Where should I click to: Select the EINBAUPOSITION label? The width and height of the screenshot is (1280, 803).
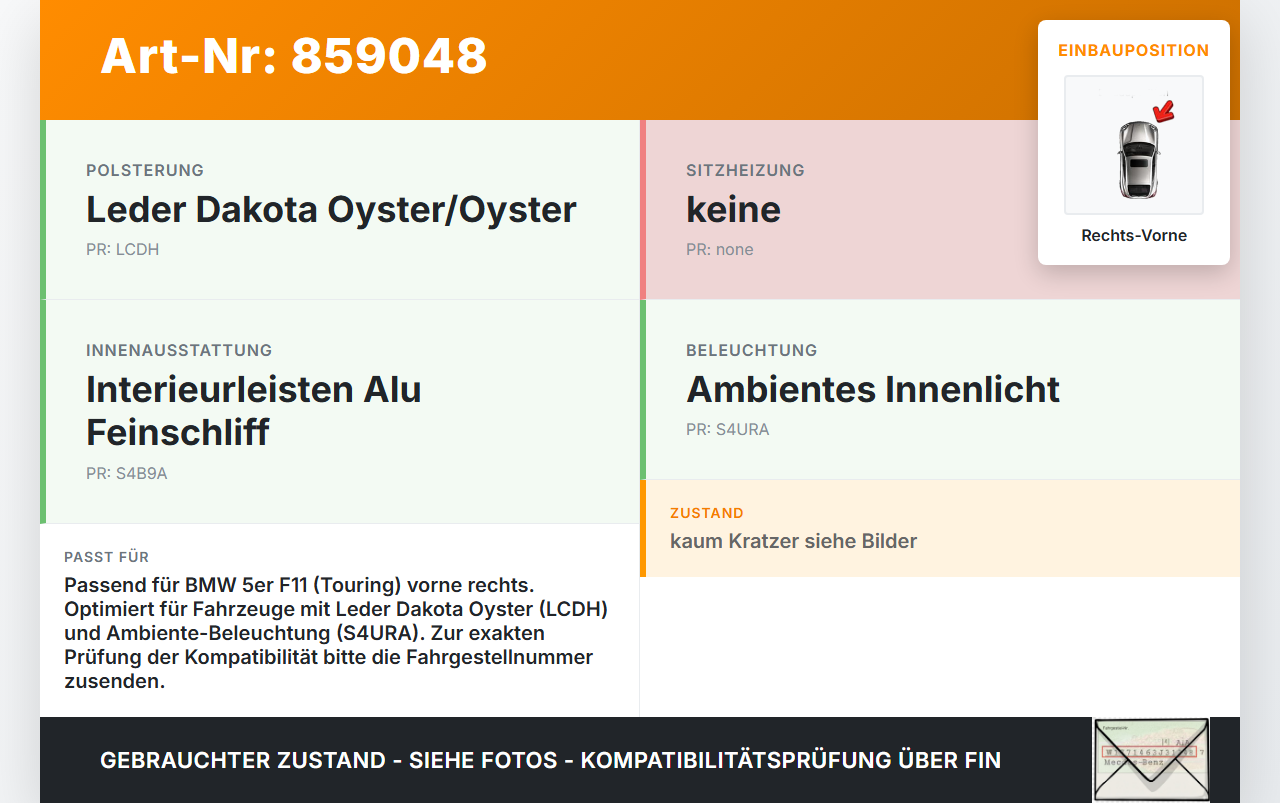[x=1134, y=50]
